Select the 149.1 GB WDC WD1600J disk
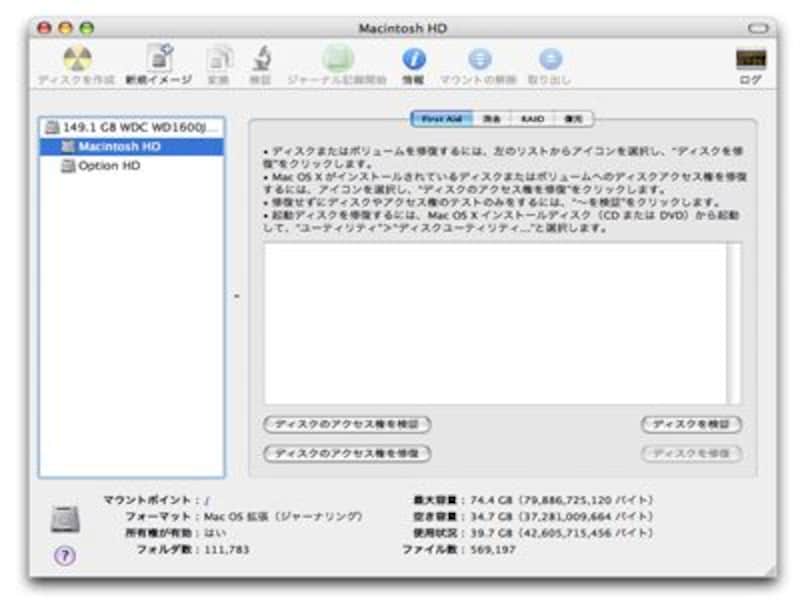Viewport: 800px width, 600px height. pos(132,127)
